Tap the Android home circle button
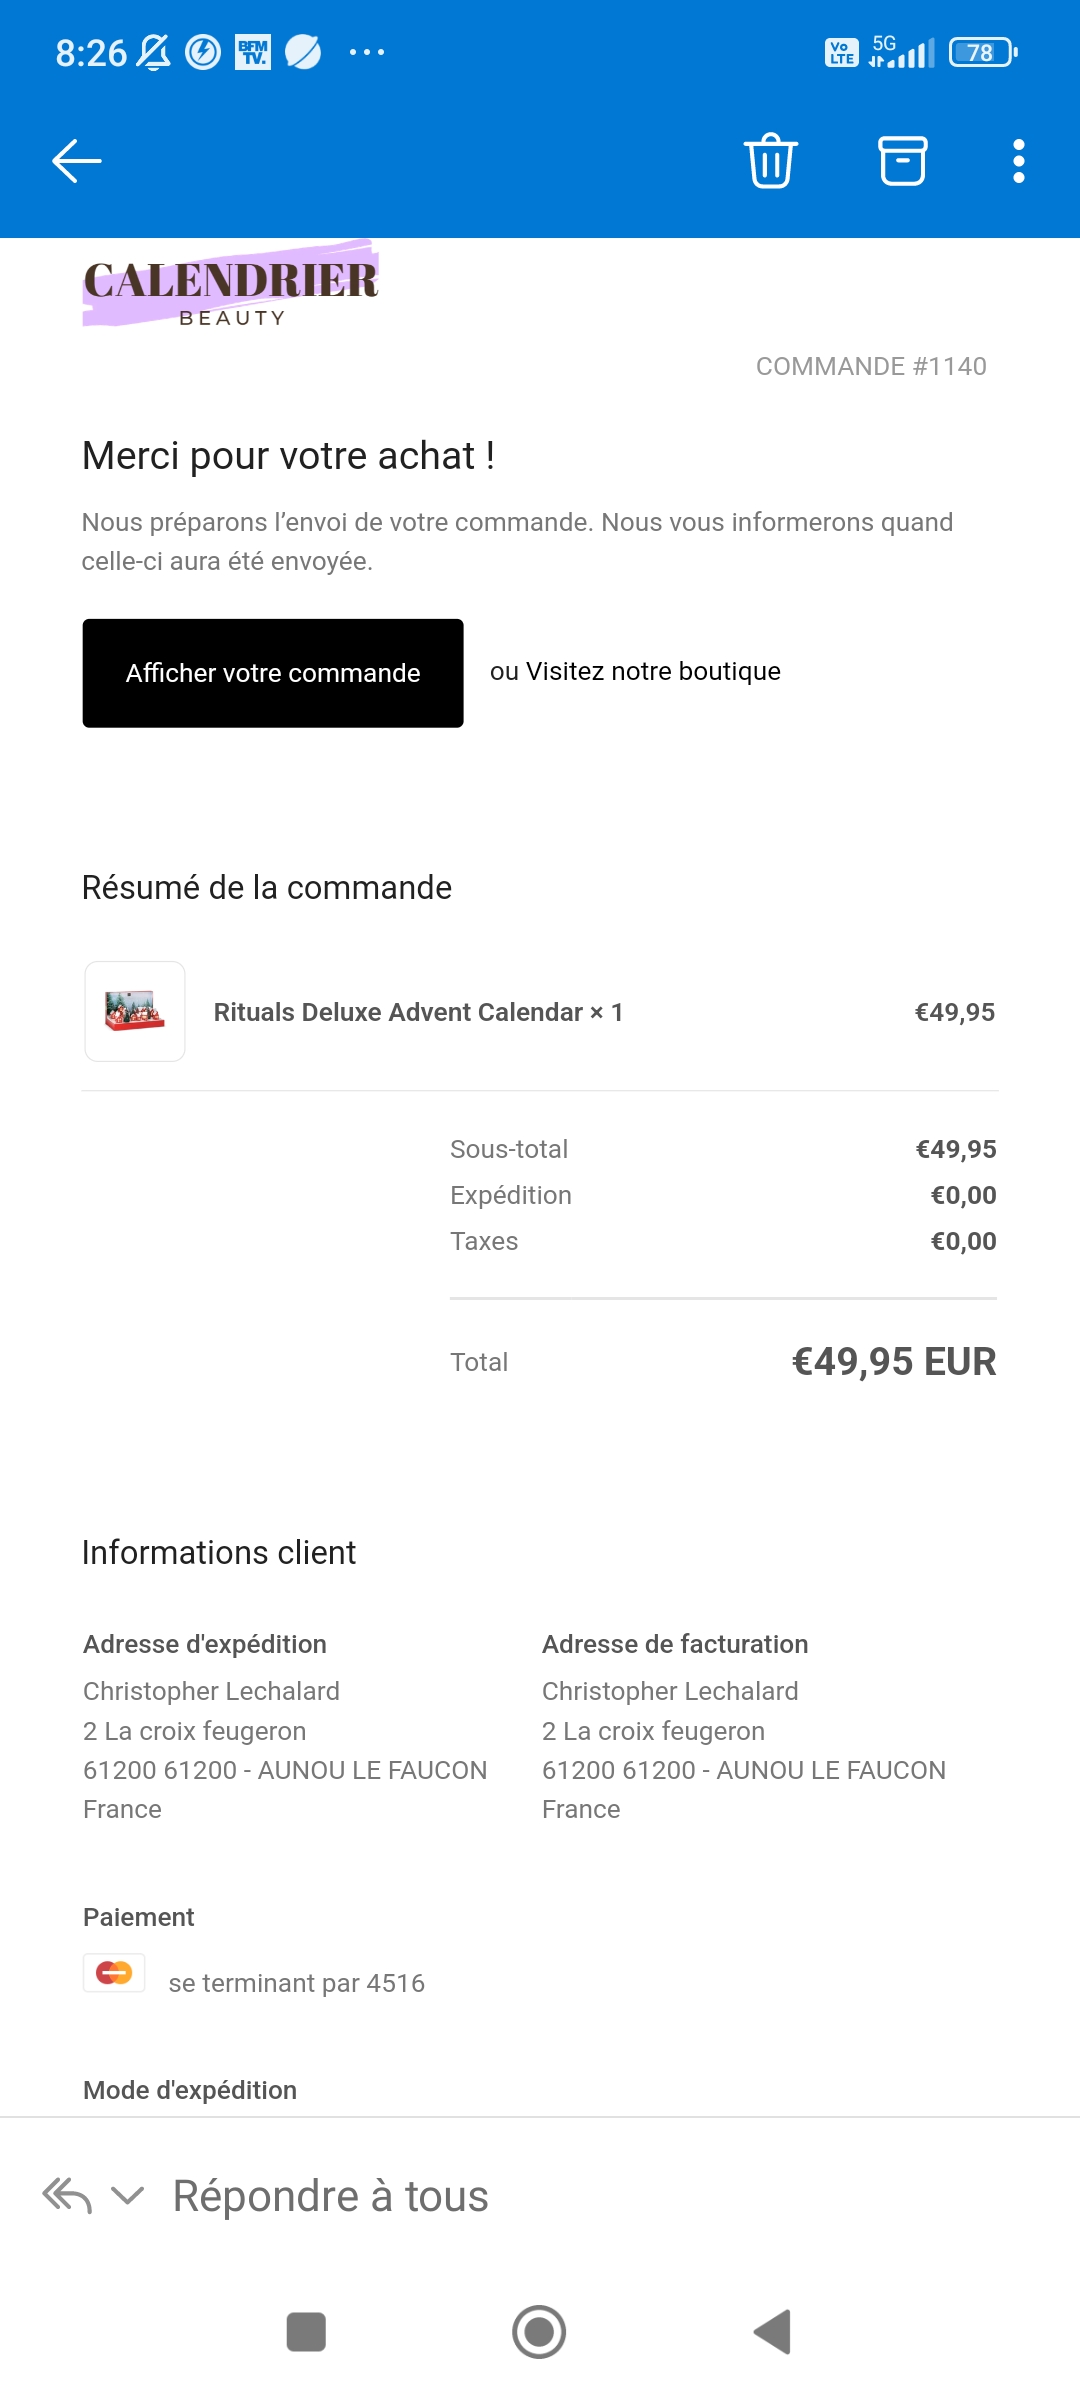 click(x=539, y=2332)
